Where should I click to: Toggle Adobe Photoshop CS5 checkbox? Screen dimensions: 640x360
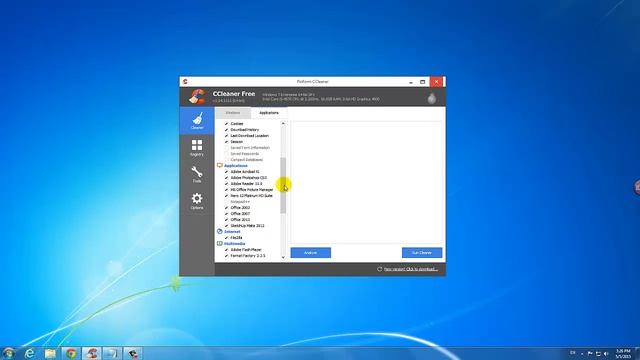point(227,178)
